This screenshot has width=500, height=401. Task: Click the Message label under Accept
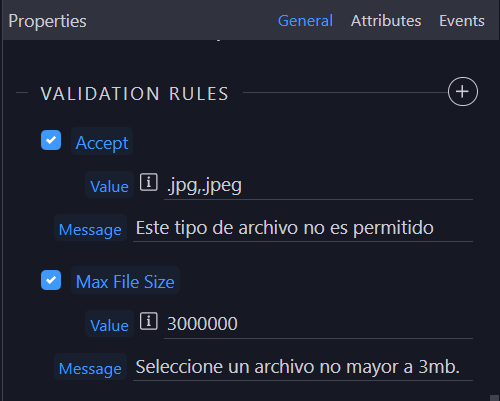point(90,228)
